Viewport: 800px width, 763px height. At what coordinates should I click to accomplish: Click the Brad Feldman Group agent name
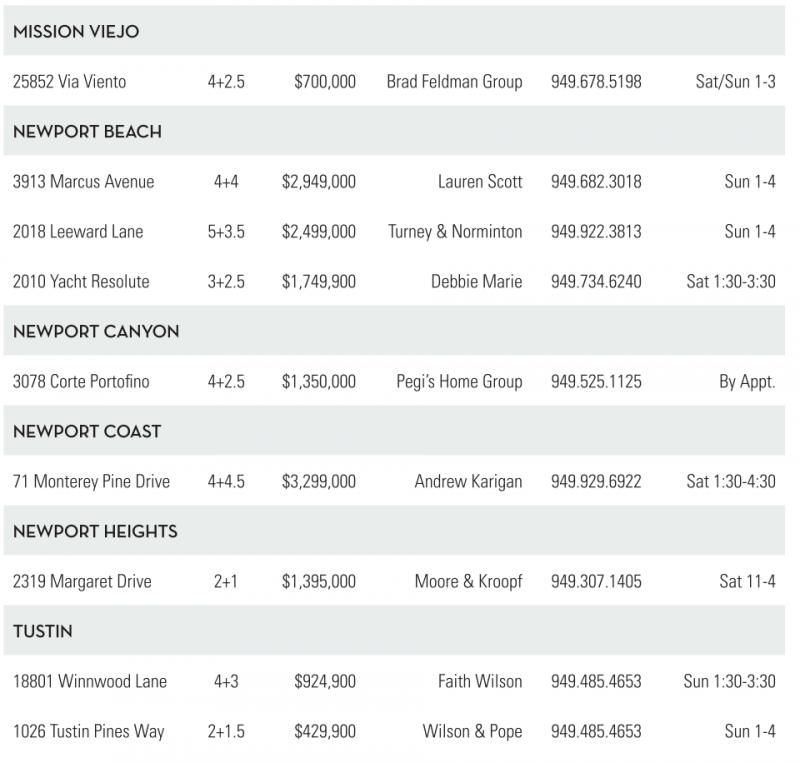(454, 82)
